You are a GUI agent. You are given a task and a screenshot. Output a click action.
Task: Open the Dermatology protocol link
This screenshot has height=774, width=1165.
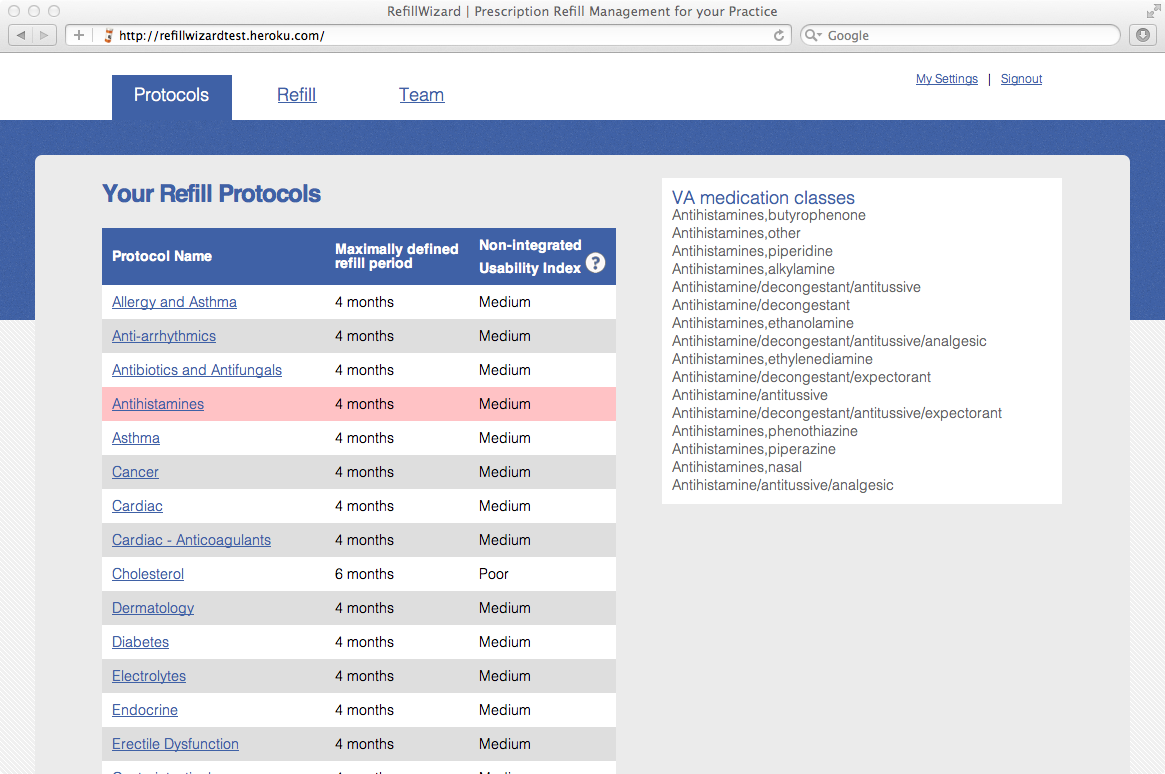[x=153, y=608]
